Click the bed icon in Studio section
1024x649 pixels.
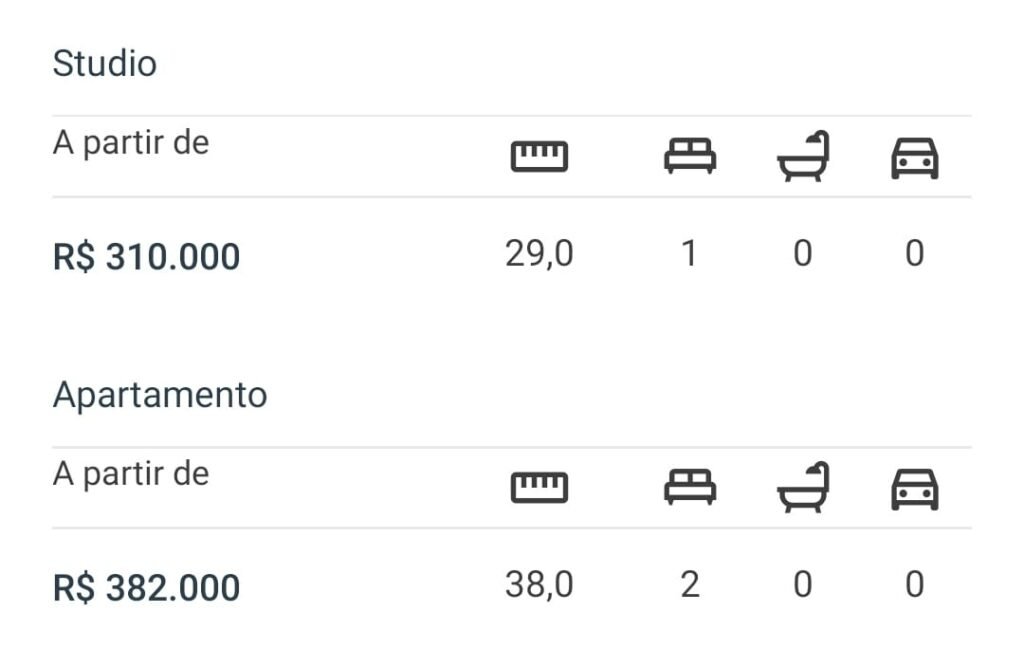click(690, 156)
